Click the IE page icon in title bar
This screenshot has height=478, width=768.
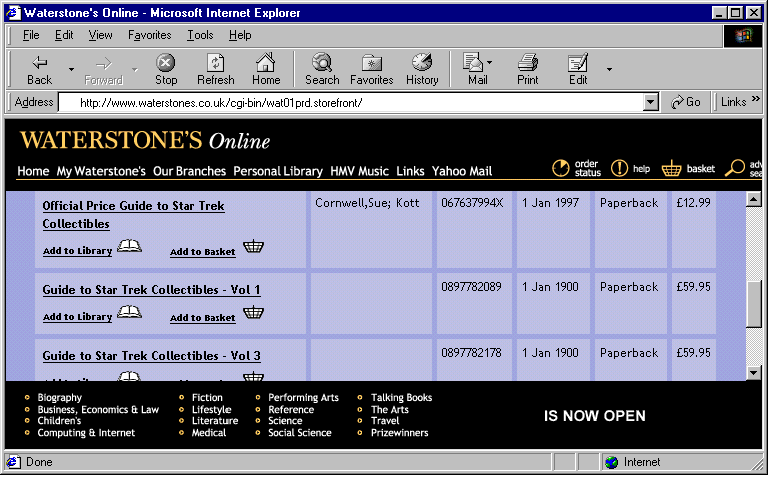(13, 13)
